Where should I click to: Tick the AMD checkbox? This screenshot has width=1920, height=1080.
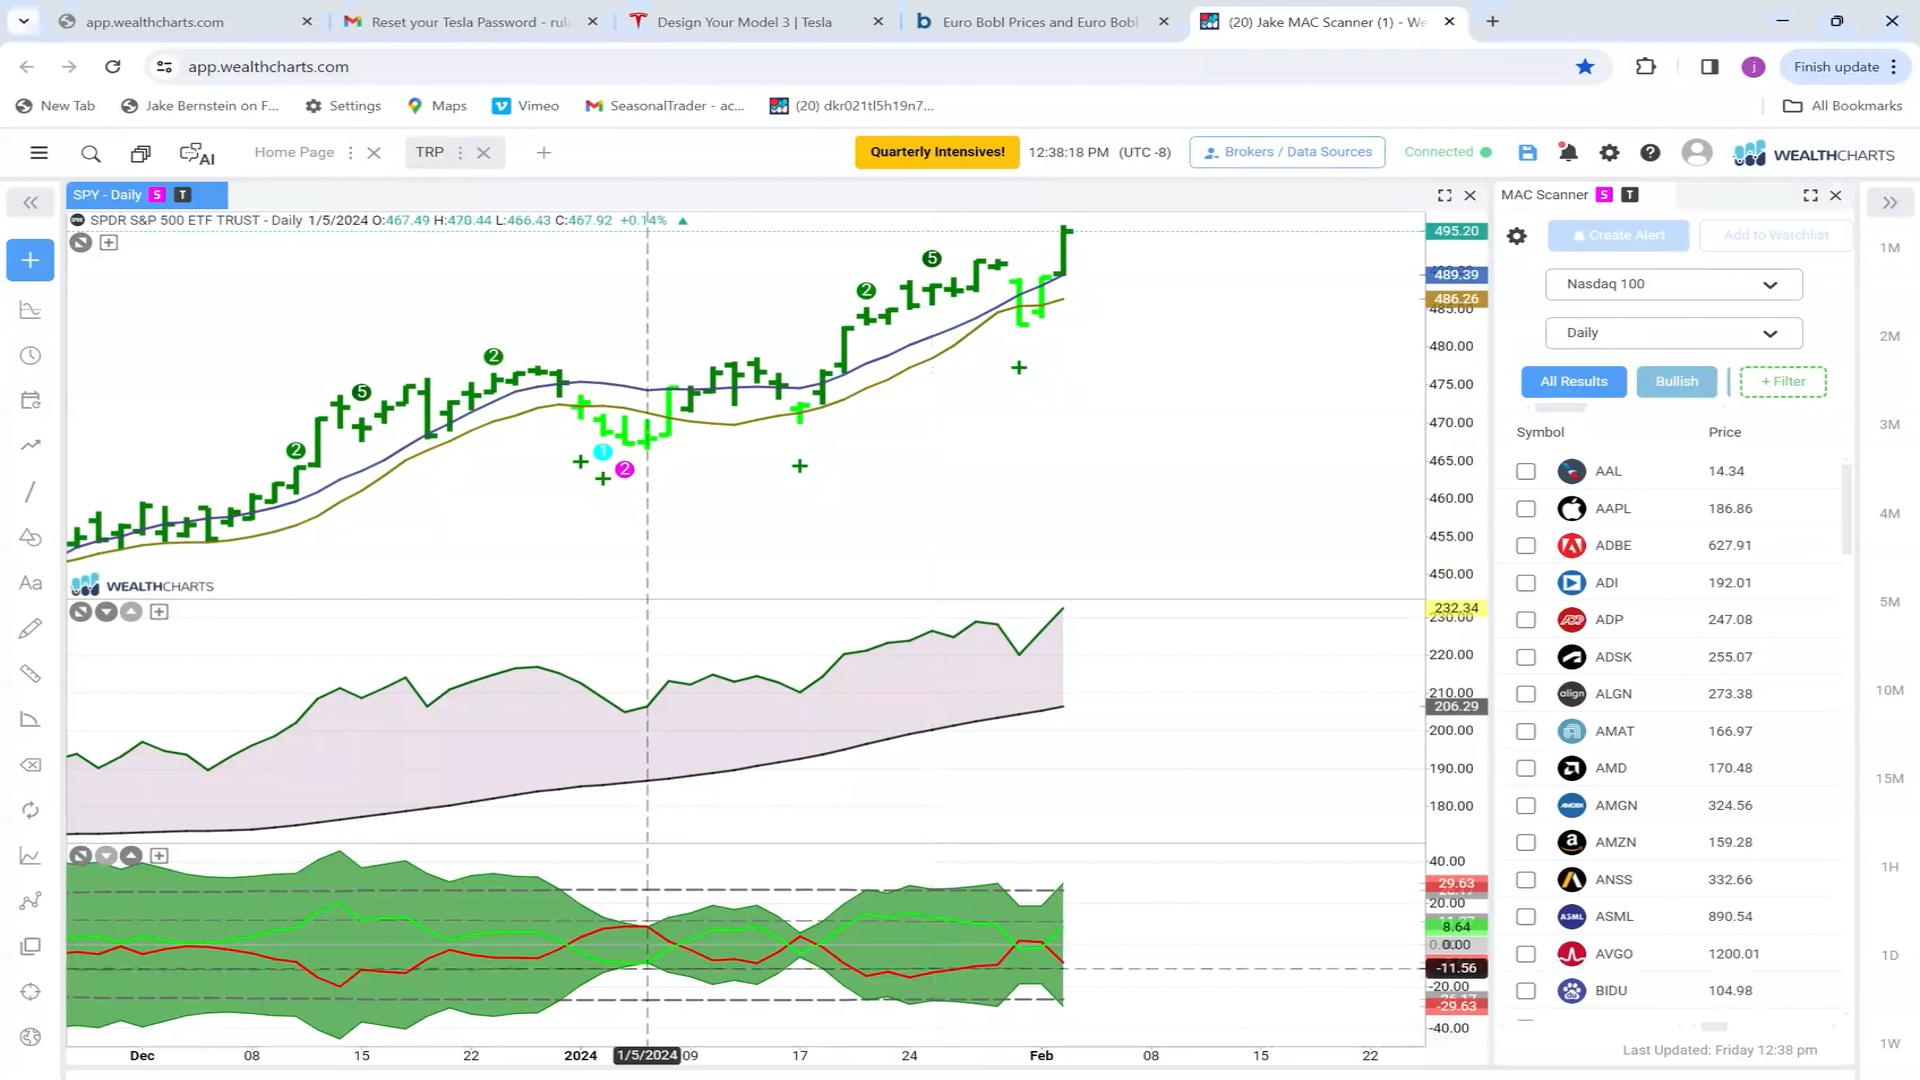tap(1525, 768)
